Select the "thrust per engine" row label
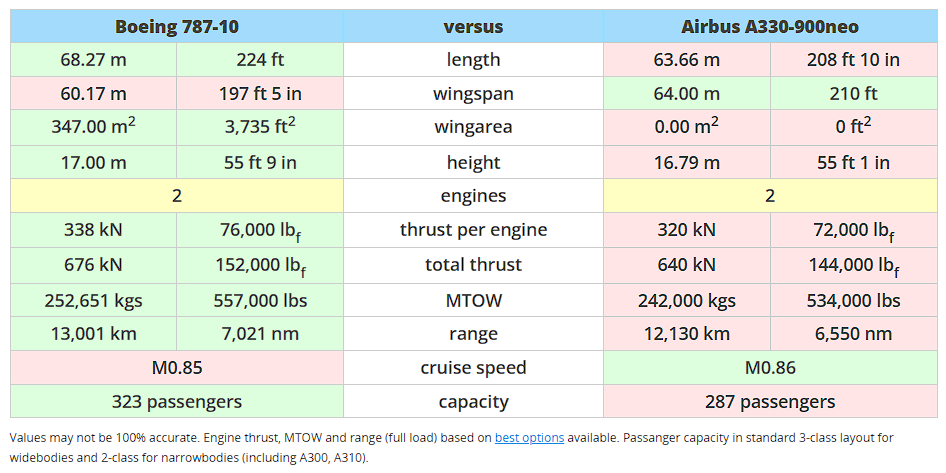 473,230
